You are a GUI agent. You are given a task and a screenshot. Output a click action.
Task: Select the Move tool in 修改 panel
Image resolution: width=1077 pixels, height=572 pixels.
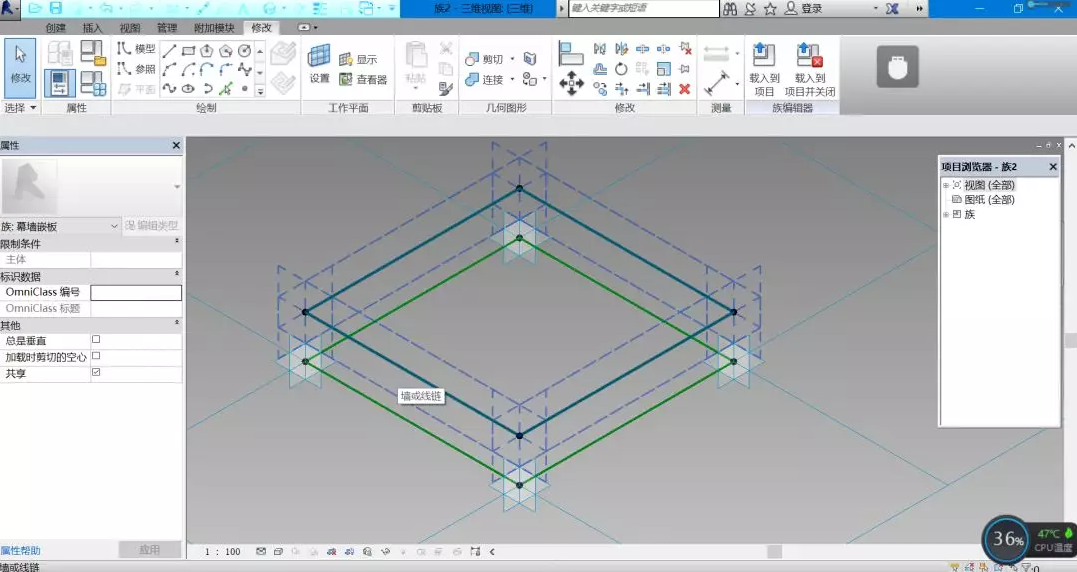tap(571, 83)
